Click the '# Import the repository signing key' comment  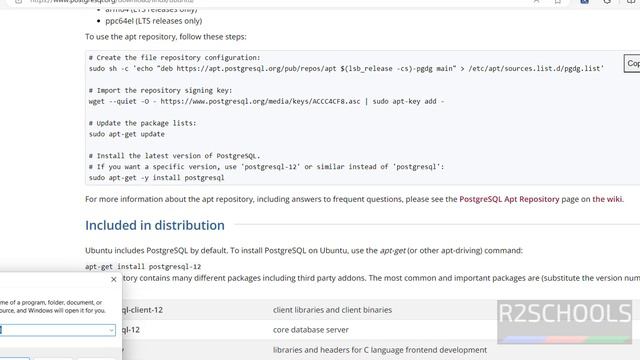160,90
